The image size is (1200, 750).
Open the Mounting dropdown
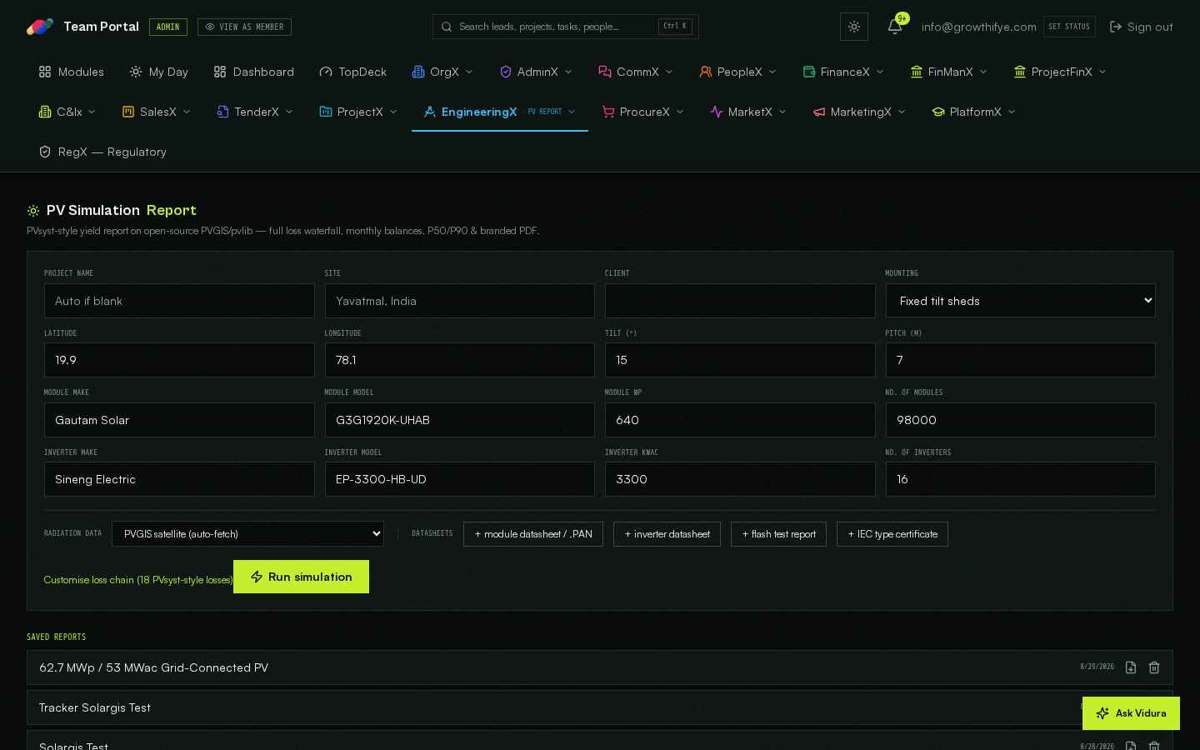pos(1020,301)
